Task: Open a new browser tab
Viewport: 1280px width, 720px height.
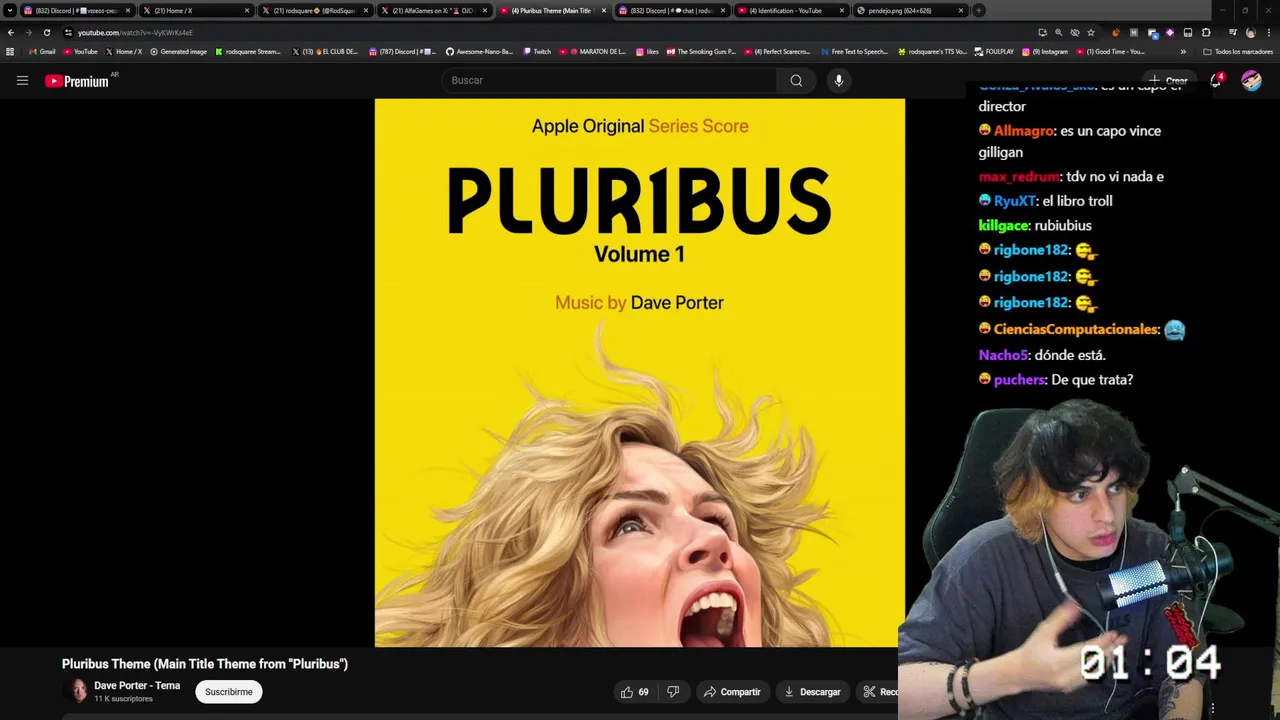Action: click(979, 10)
